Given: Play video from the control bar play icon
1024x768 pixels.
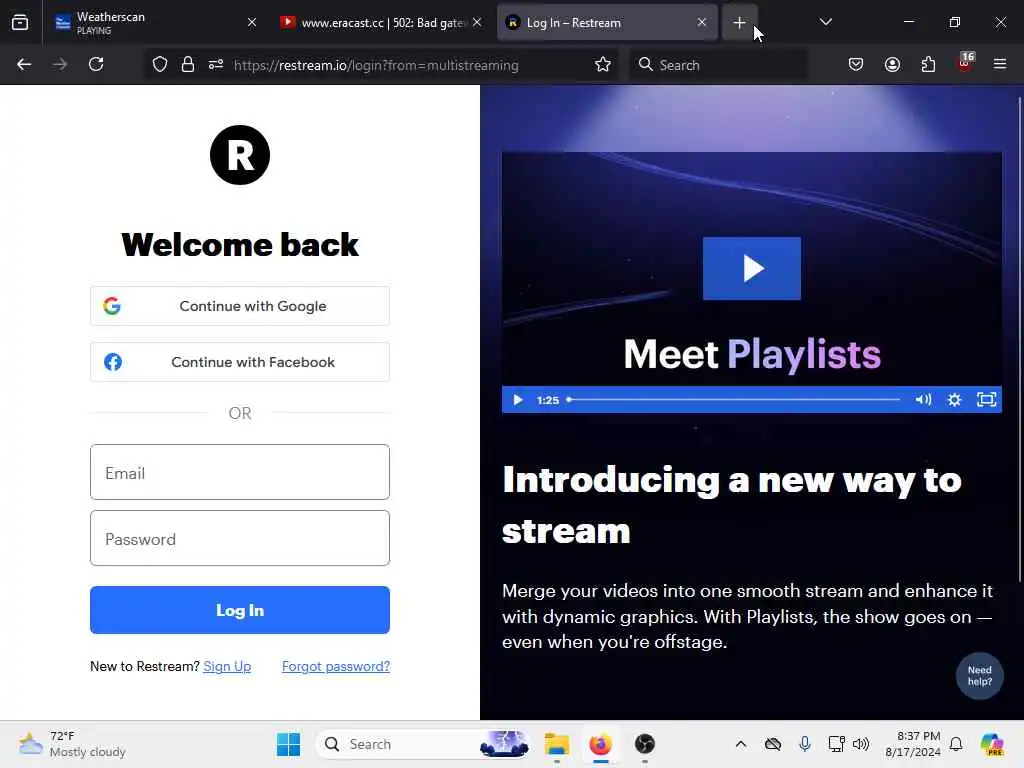Looking at the screenshot, I should click(x=518, y=400).
